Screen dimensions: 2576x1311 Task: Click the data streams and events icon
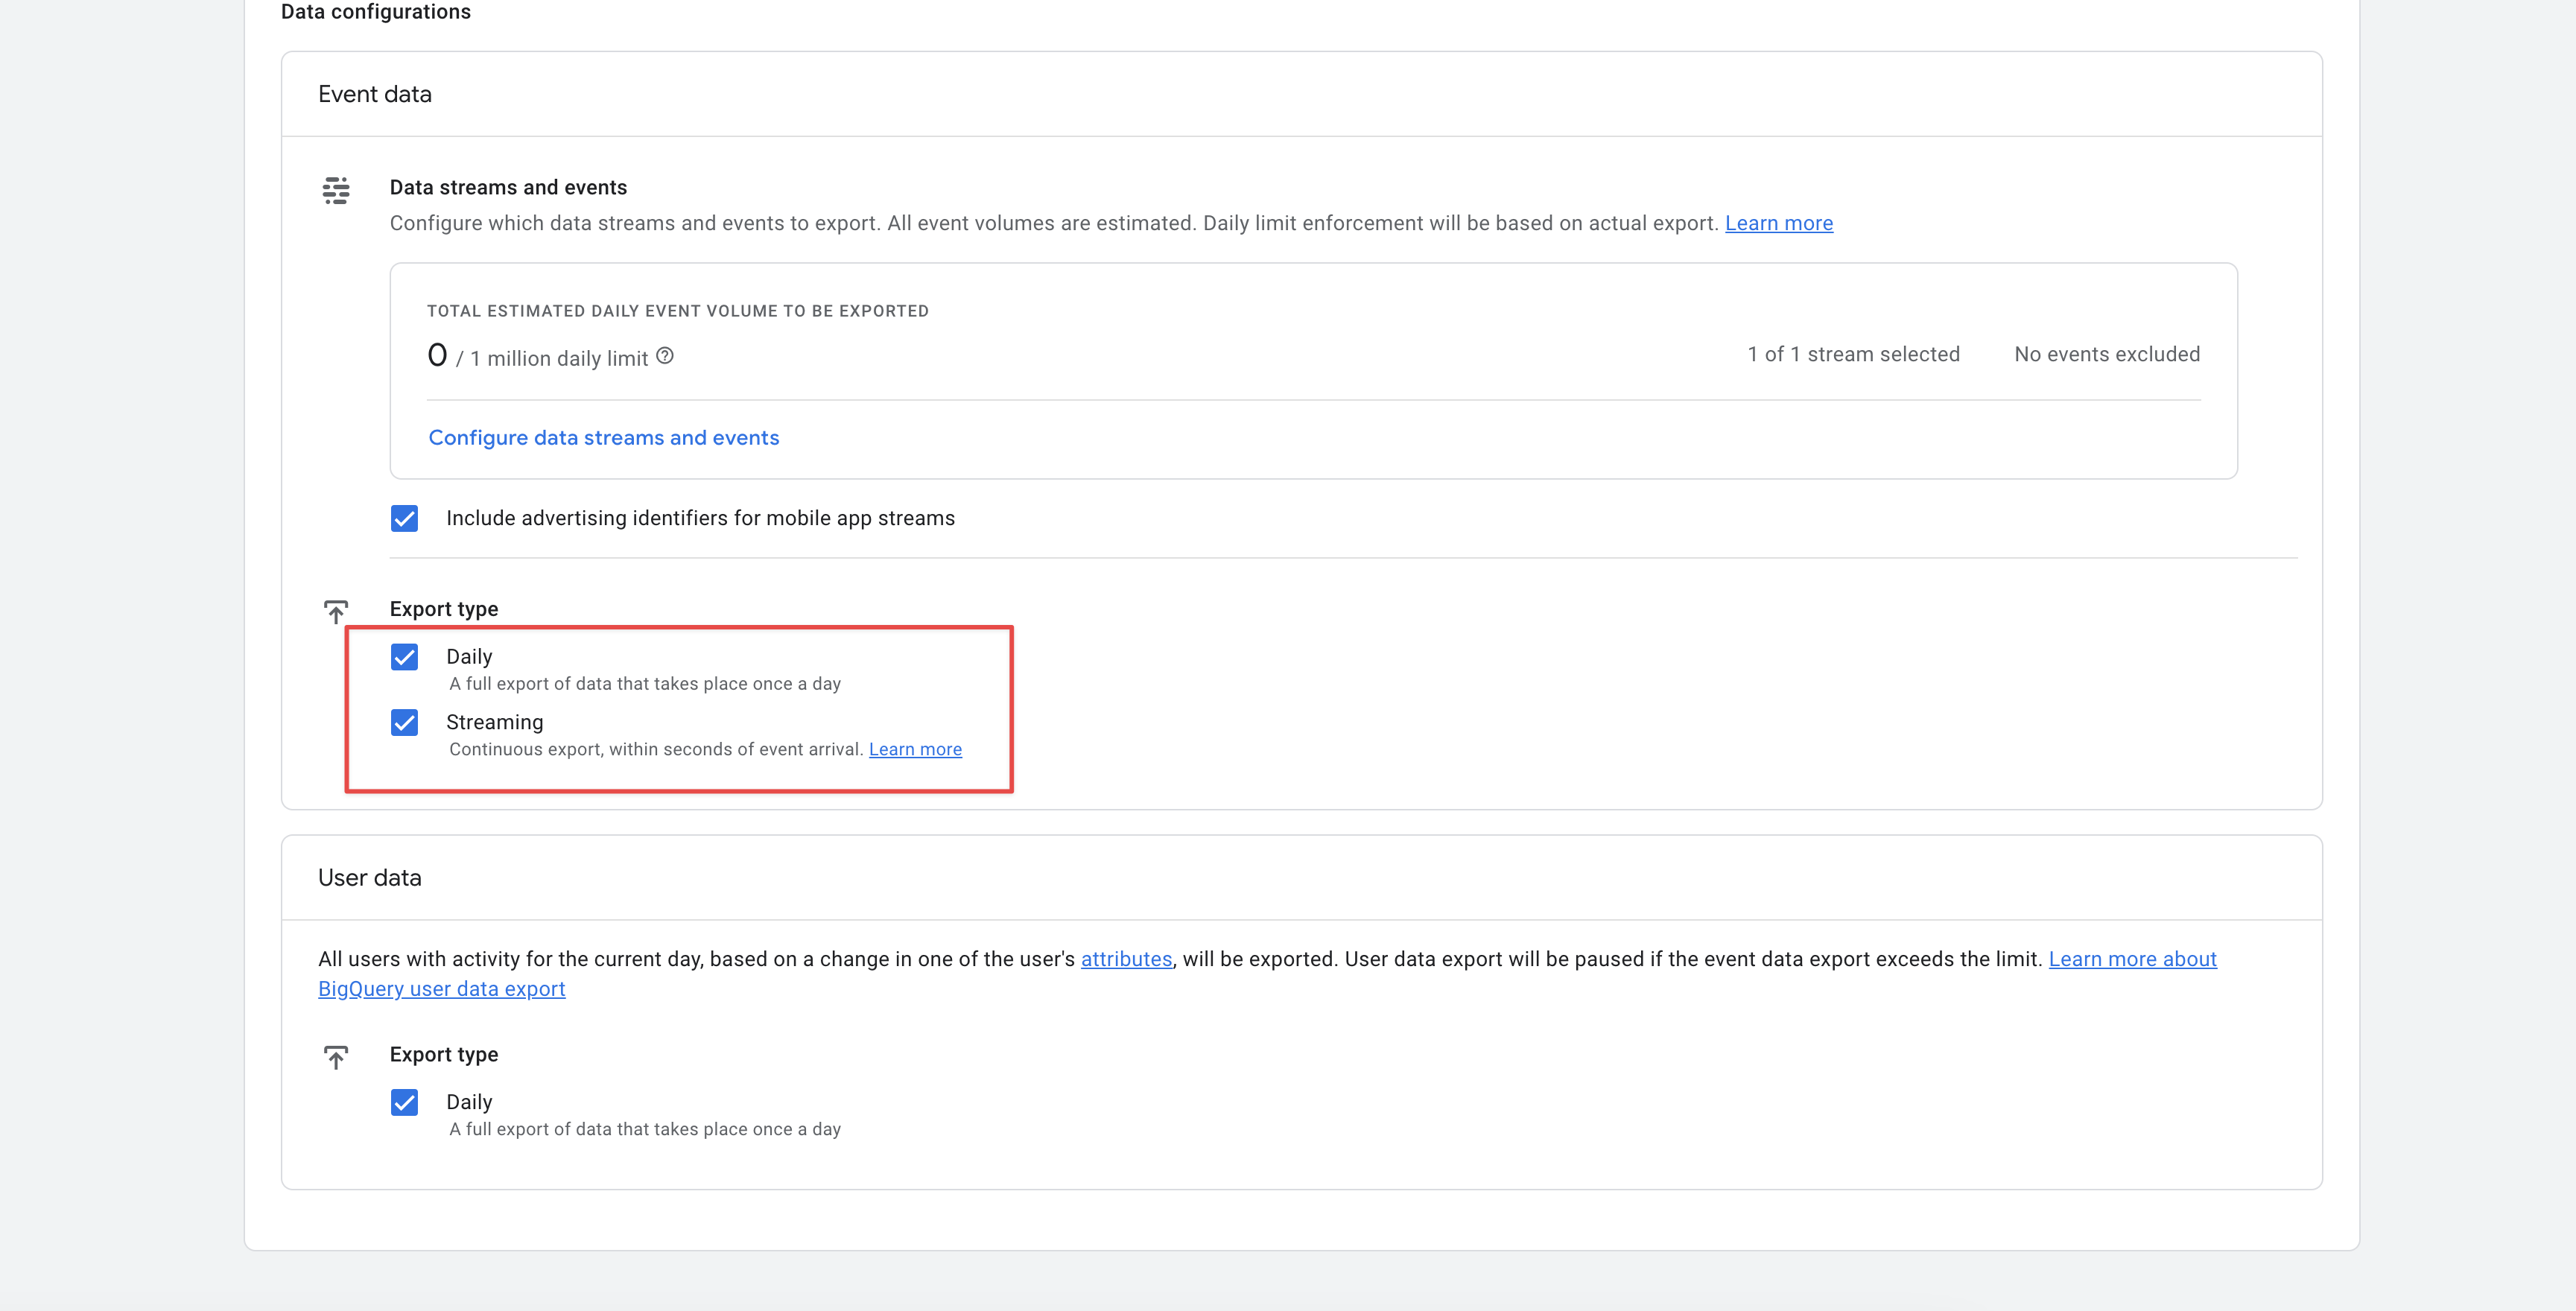(336, 190)
